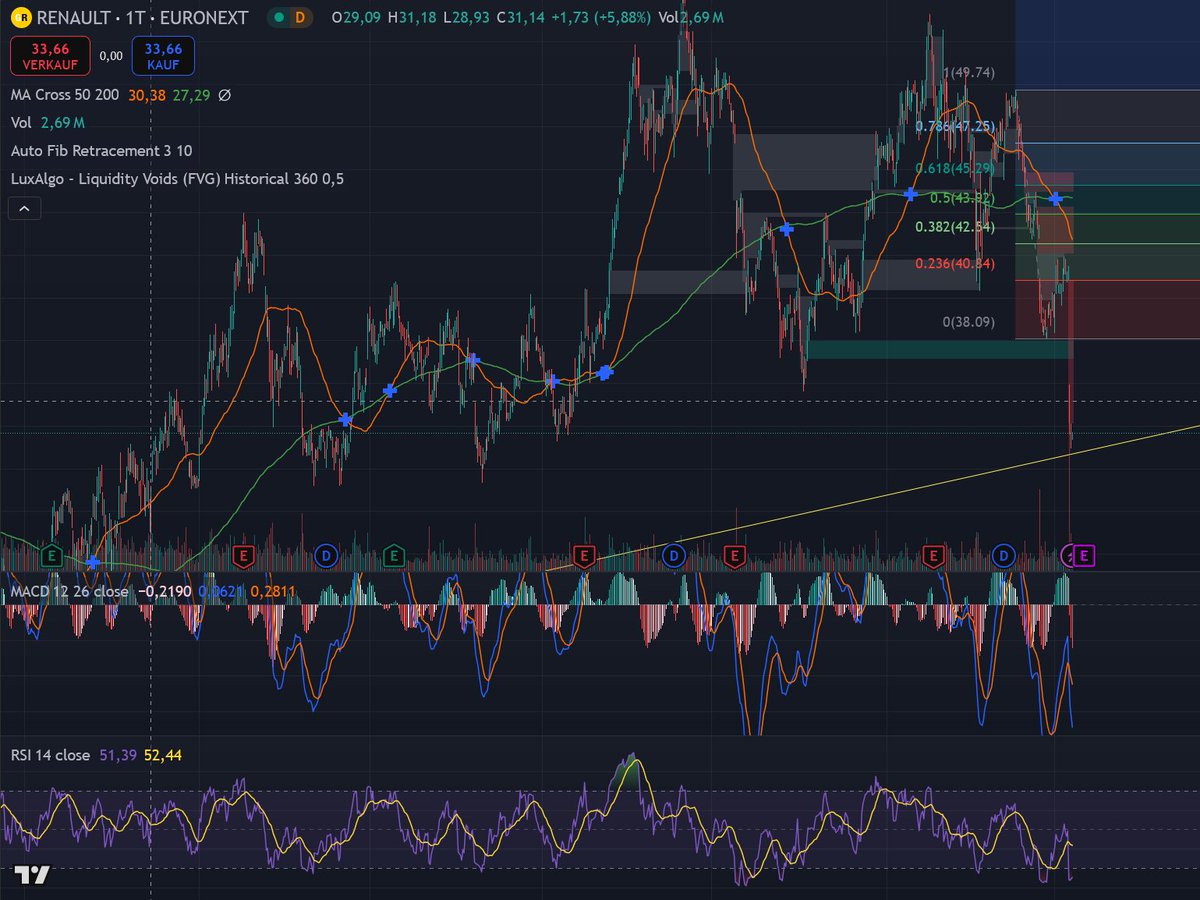Click the orange MACD signal value 0,2811
The height and width of the screenshot is (900, 1200).
click(272, 591)
